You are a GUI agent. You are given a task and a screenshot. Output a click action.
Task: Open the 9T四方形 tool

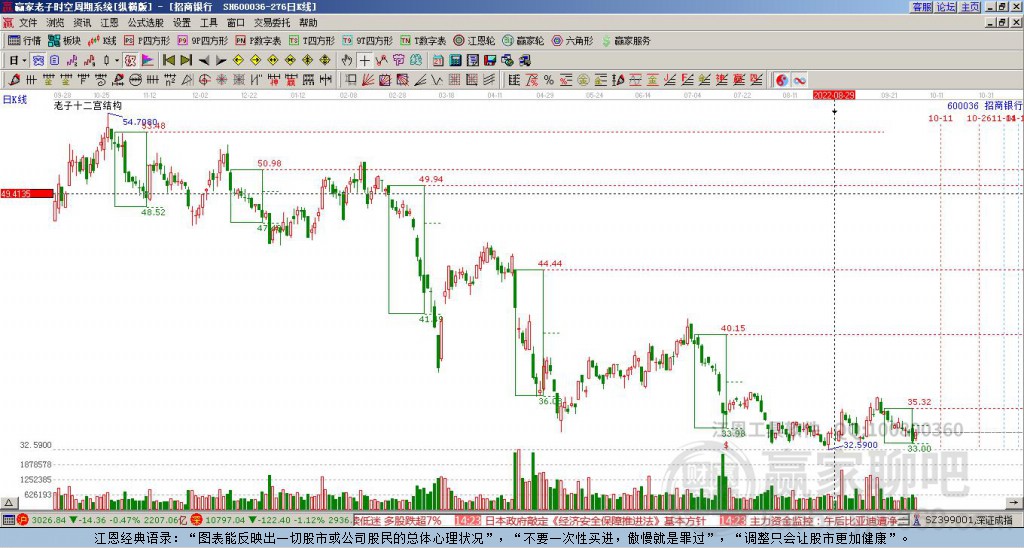pyautogui.click(x=367, y=40)
